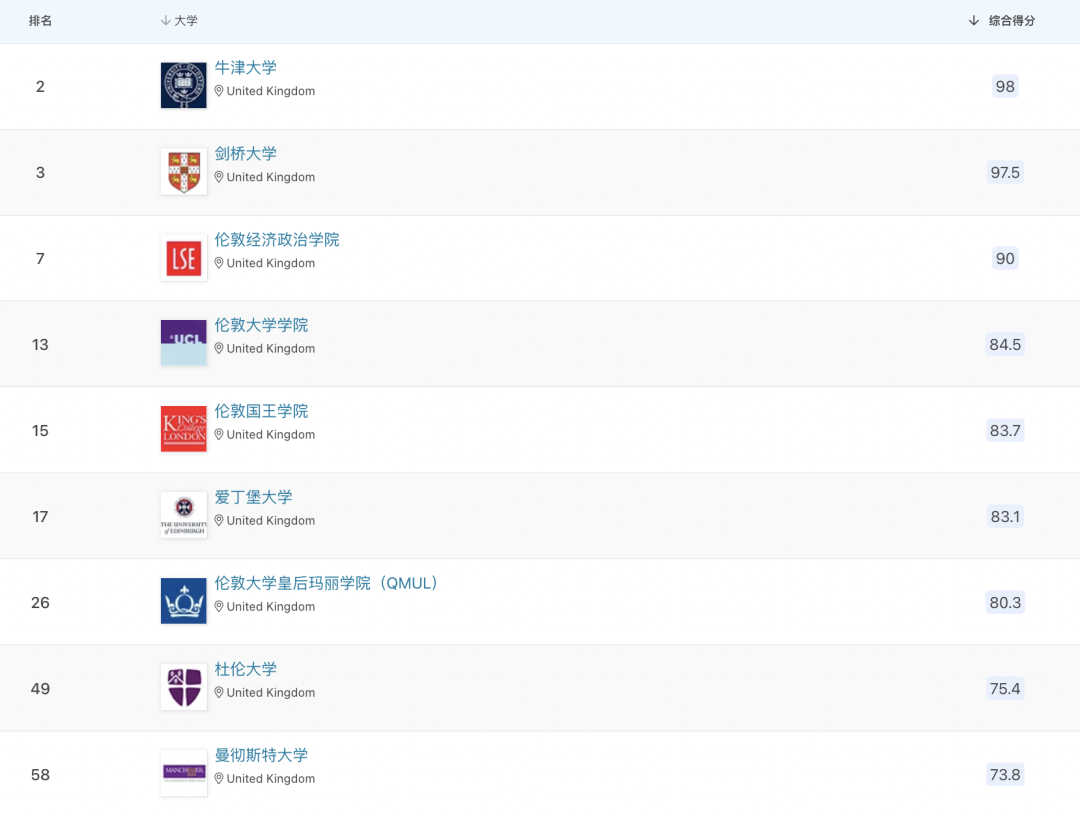Click United Kingdom text under 牛津大学
Screen dimensions: 1080x816
point(271,91)
